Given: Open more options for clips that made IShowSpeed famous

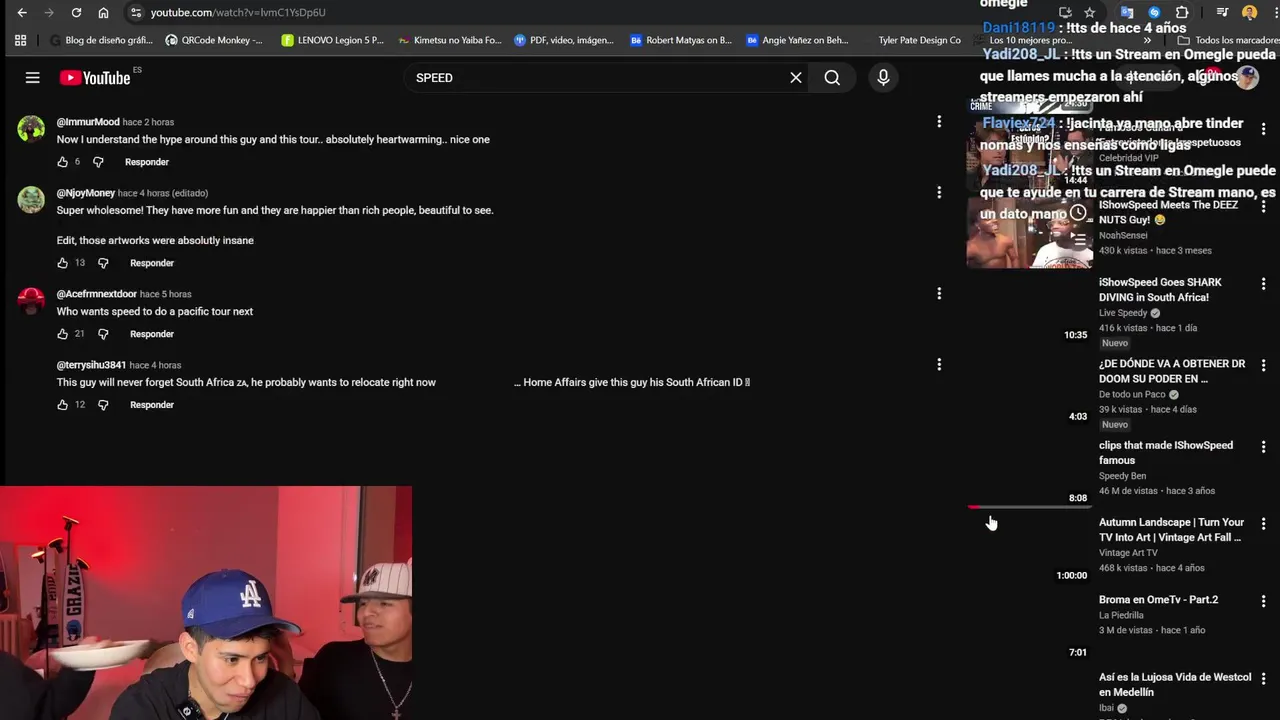Looking at the screenshot, I should pos(1264,447).
